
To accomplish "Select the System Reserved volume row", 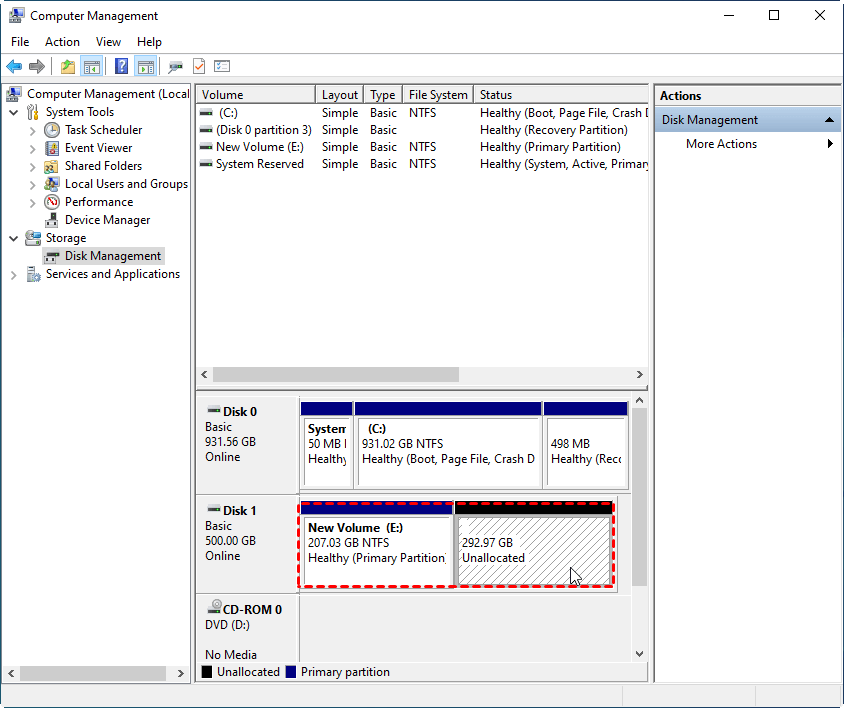I will pyautogui.click(x=422, y=164).
